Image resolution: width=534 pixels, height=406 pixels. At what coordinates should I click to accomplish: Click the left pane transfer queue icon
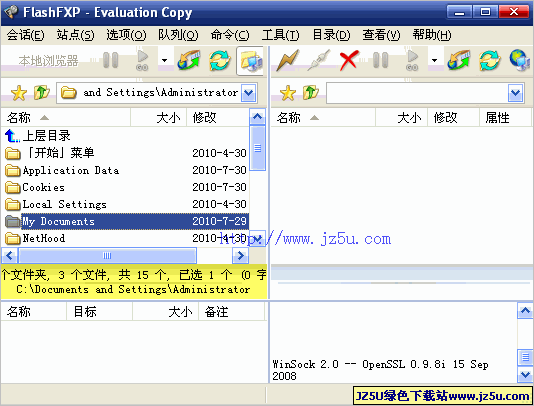tap(188, 60)
